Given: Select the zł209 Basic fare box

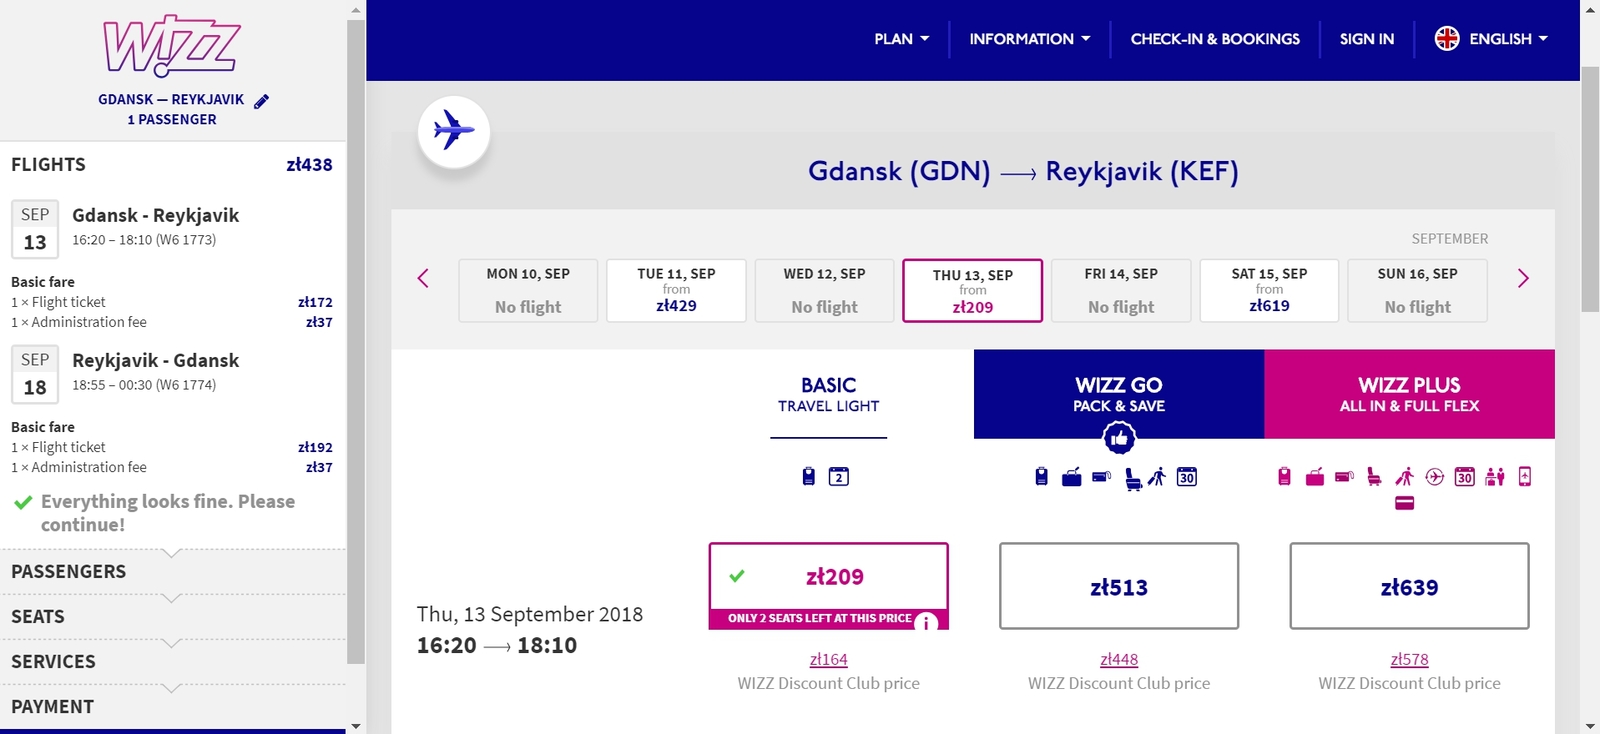Looking at the screenshot, I should coord(829,586).
